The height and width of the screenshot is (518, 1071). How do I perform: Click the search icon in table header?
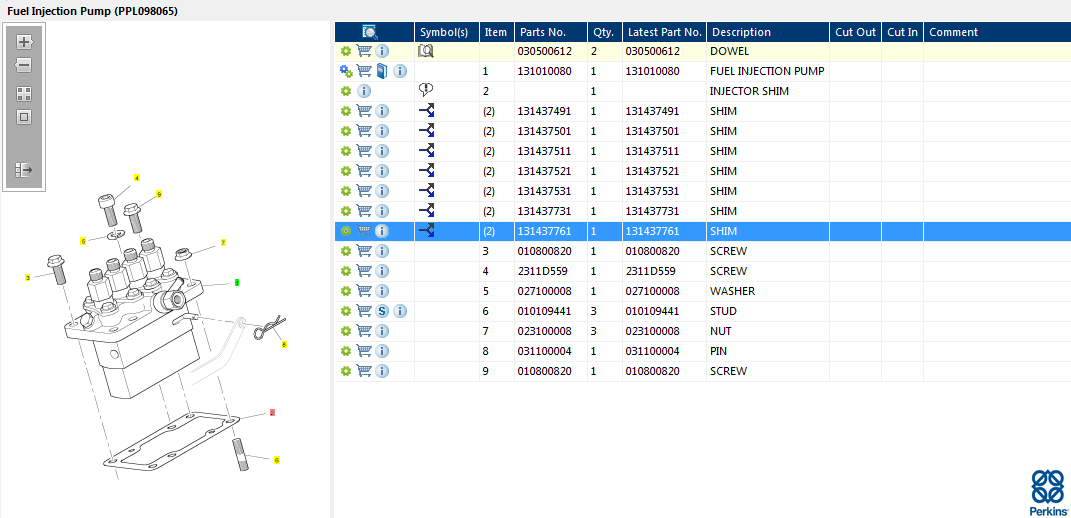(370, 31)
